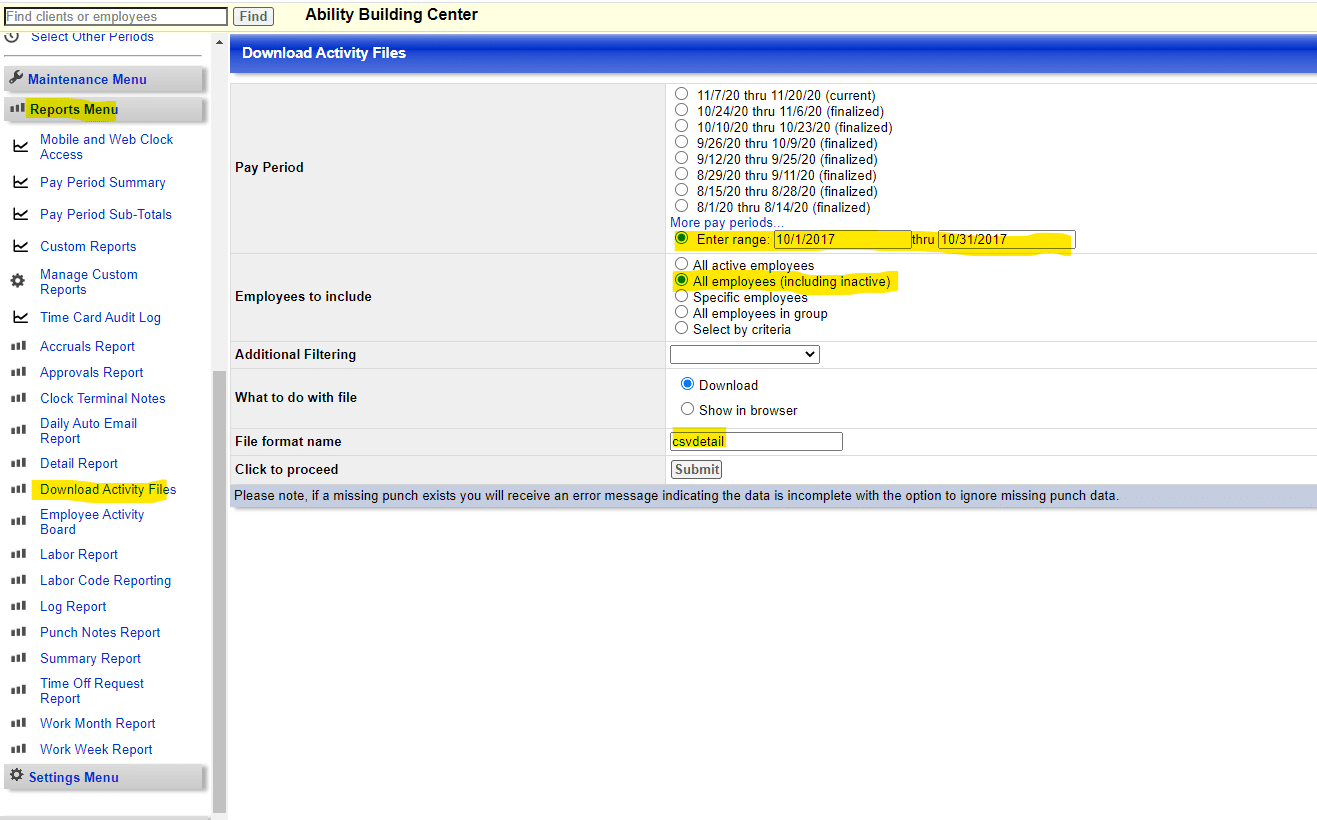This screenshot has height=820, width=1317.
Task: Open the Detail Report page
Action: (79, 464)
